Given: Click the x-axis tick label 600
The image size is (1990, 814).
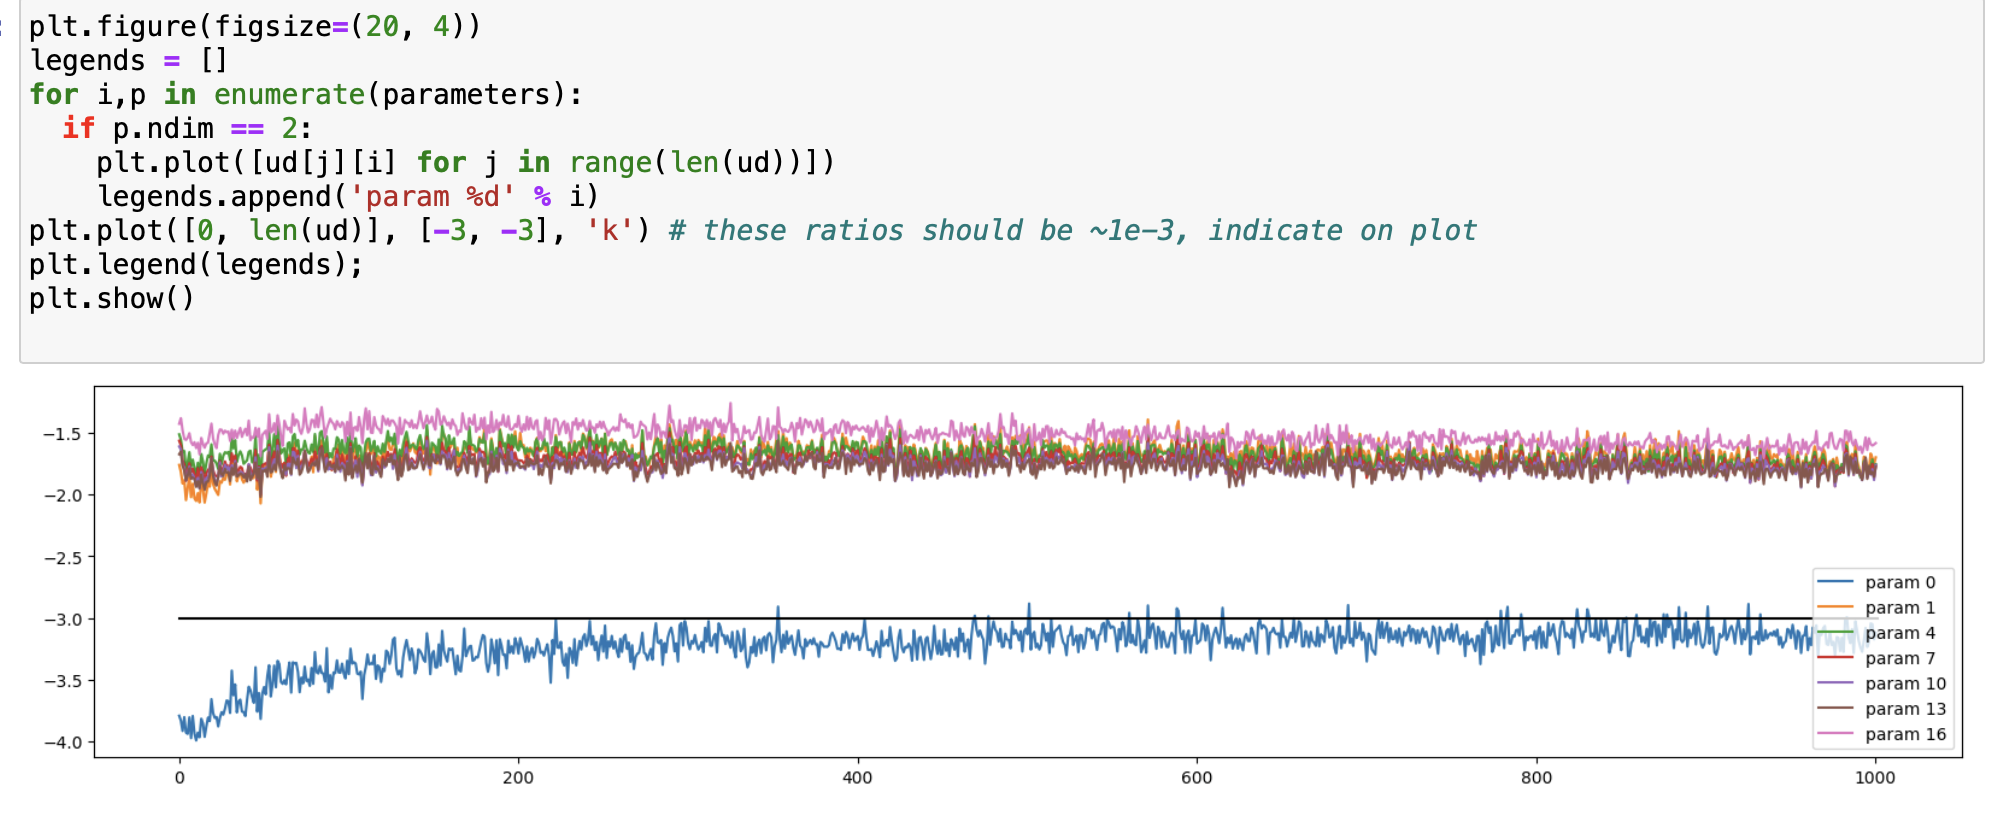Looking at the screenshot, I should (1196, 778).
